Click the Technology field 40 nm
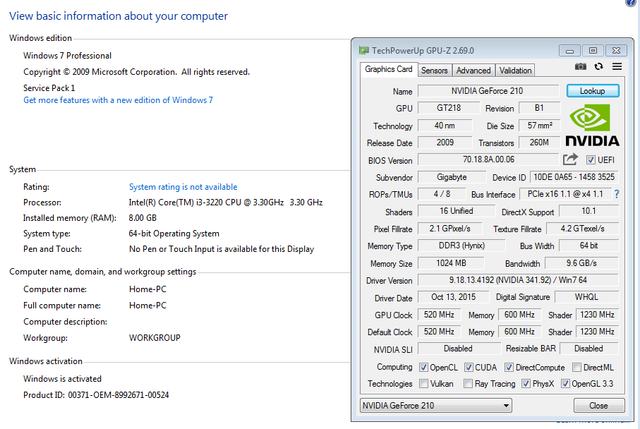640x429 pixels. [x=445, y=126]
